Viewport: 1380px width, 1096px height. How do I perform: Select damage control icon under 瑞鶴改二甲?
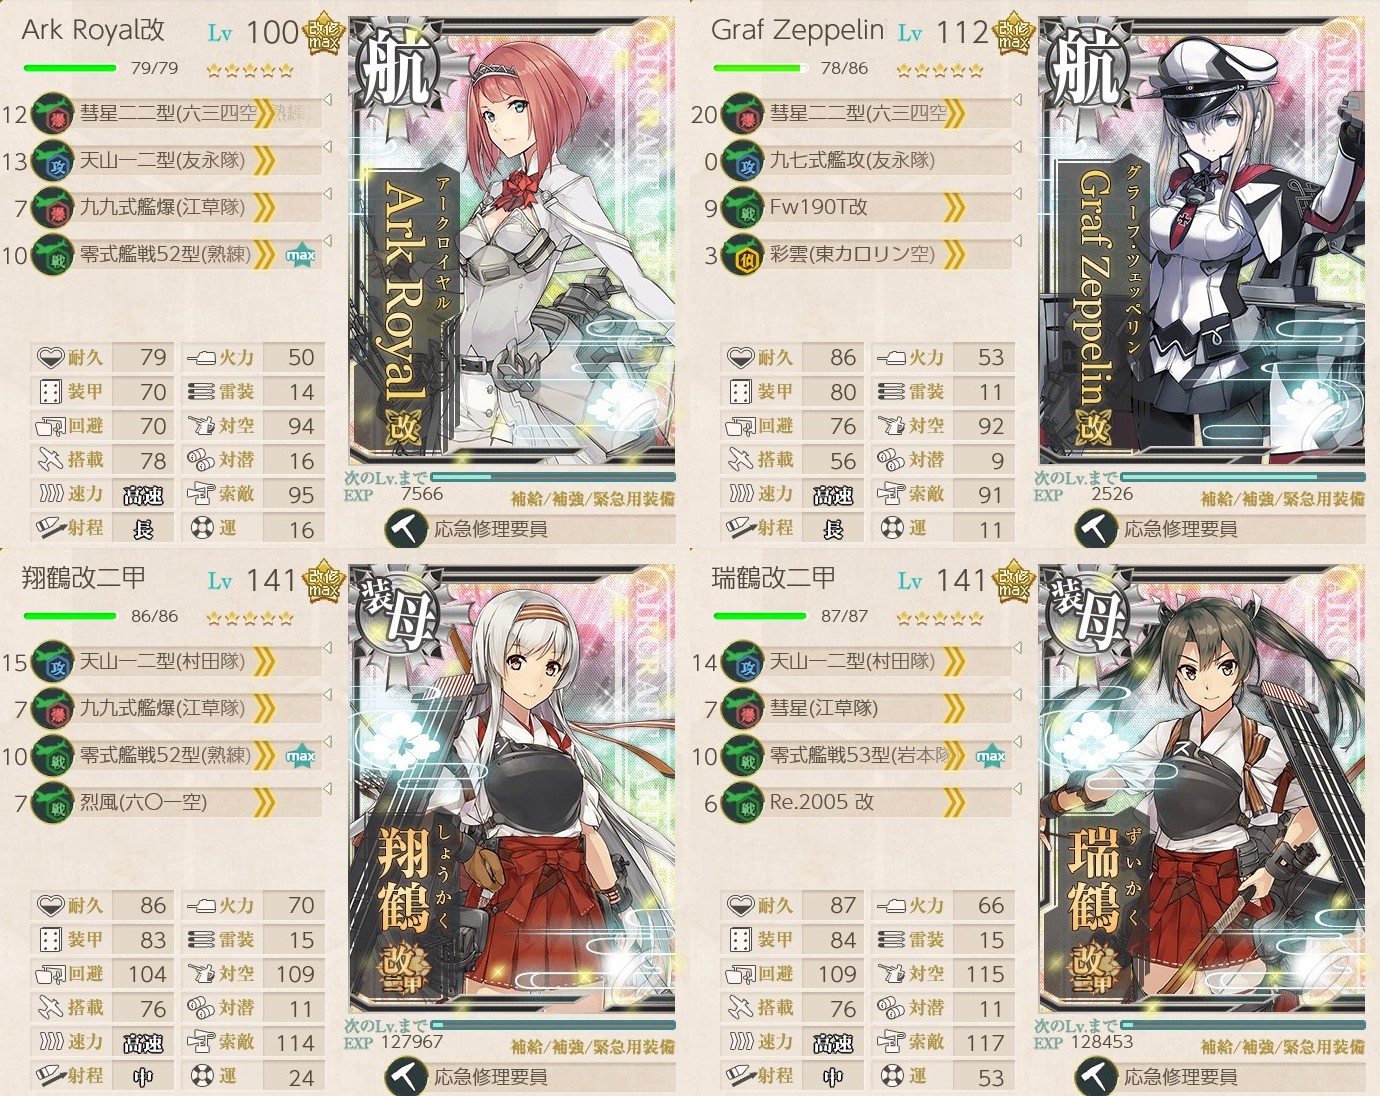tap(1095, 1076)
